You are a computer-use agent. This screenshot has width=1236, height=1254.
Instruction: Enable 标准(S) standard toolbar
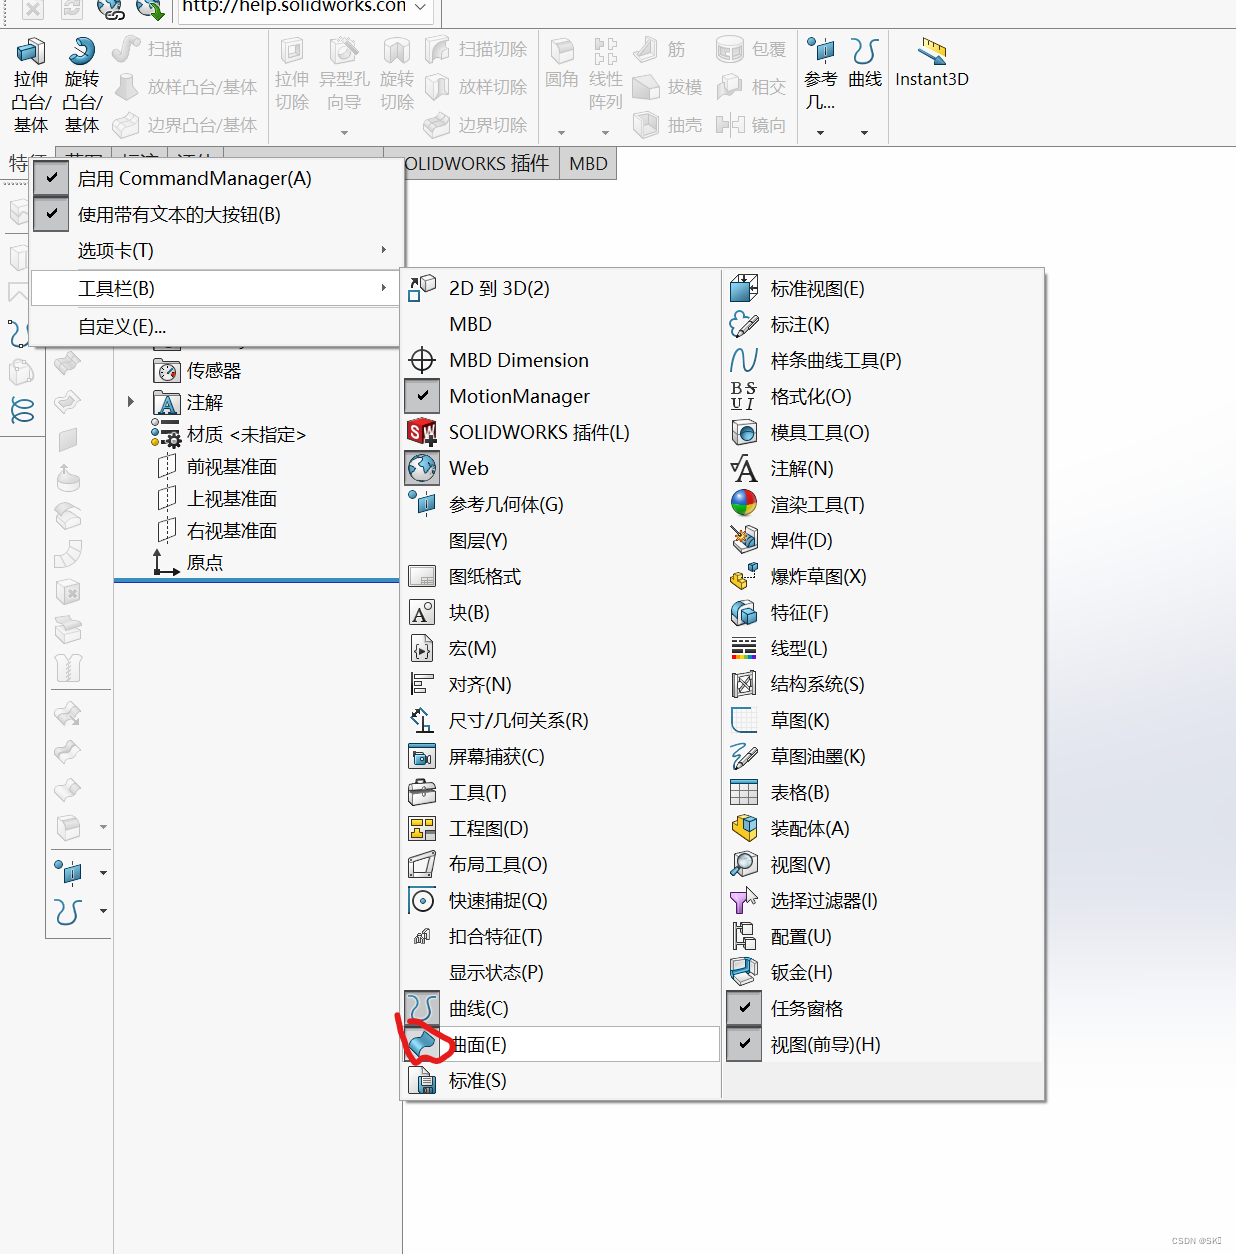pos(560,1080)
